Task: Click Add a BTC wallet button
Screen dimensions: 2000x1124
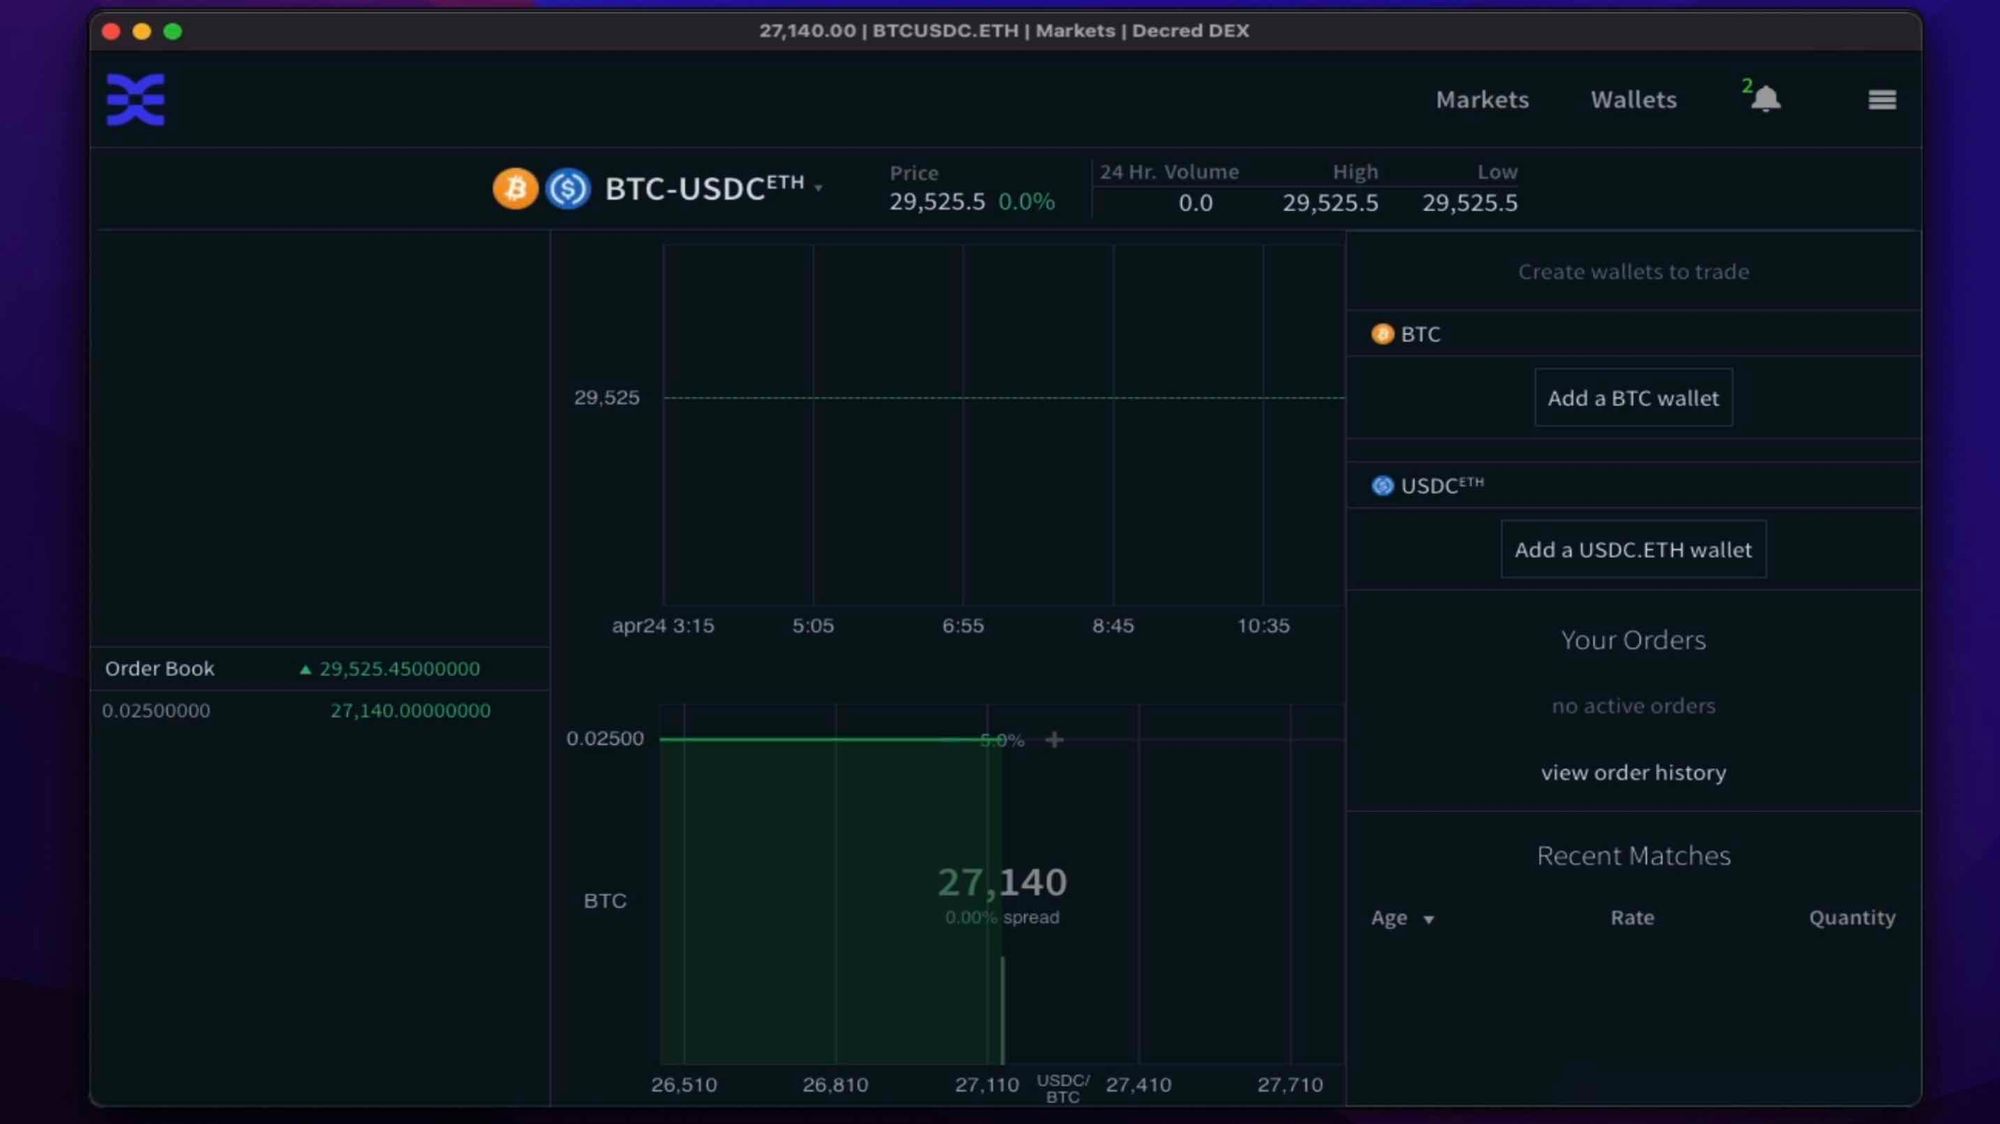Action: tap(1633, 398)
